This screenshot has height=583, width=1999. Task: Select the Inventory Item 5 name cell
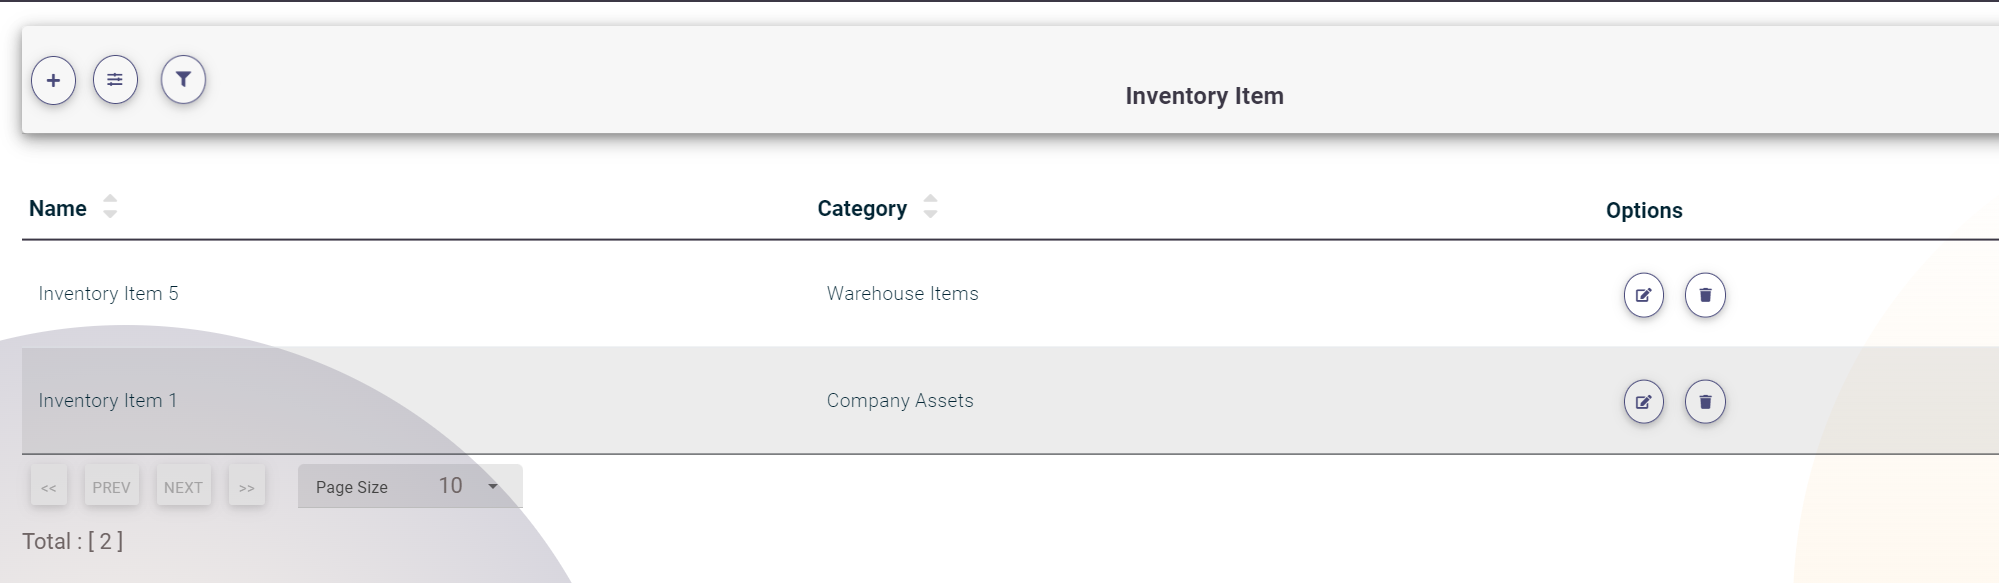coord(108,294)
